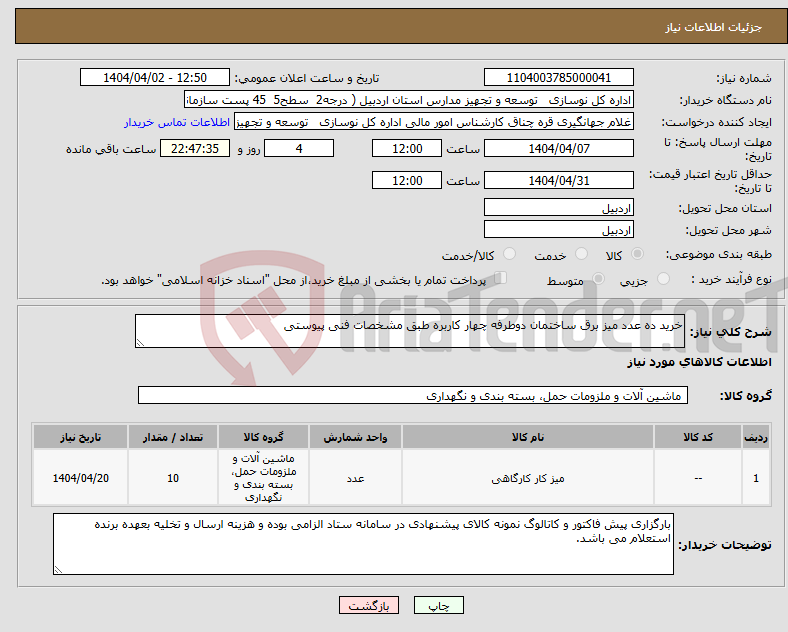The width and height of the screenshot is (788, 632).
Task: Click the announcement date field 1404/04/02 - 12:50
Action: (x=155, y=77)
